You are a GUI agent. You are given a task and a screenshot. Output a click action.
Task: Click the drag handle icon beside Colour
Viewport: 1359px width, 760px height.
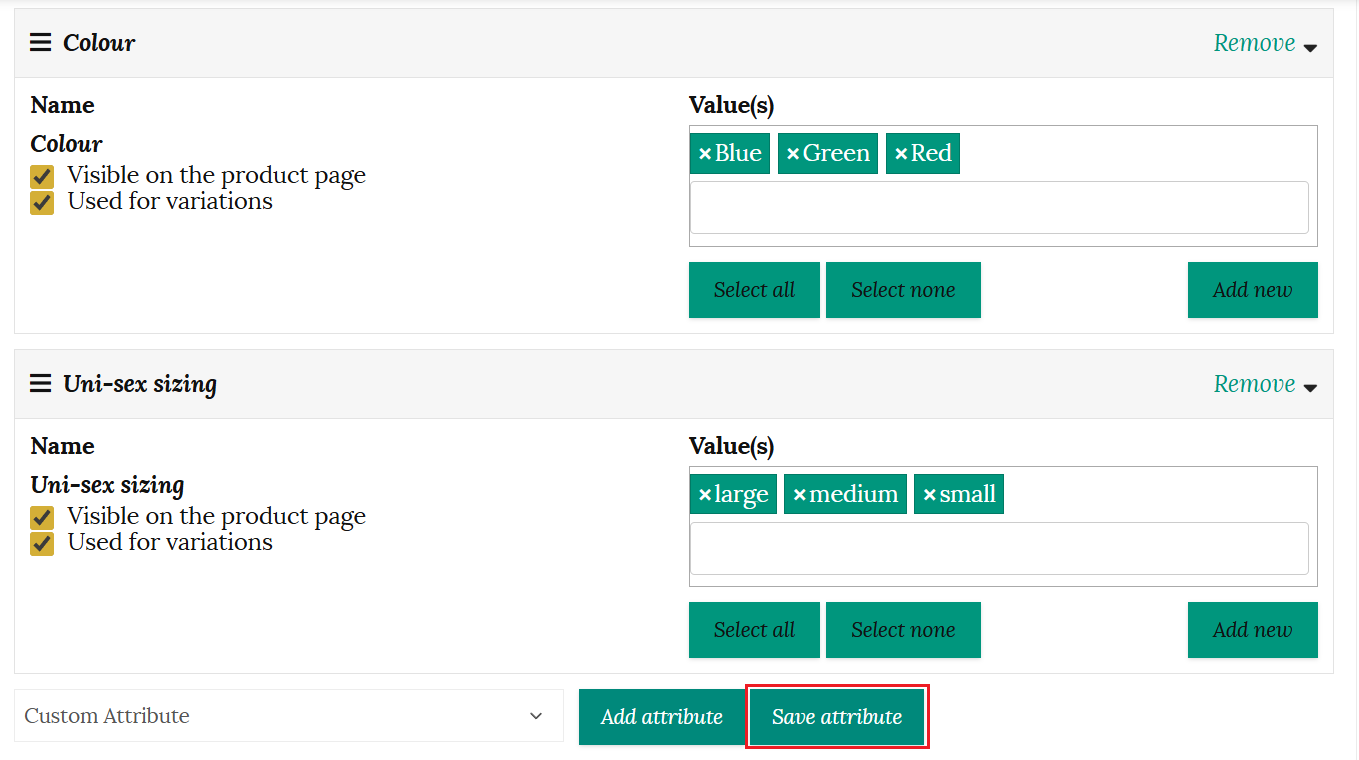tap(40, 43)
